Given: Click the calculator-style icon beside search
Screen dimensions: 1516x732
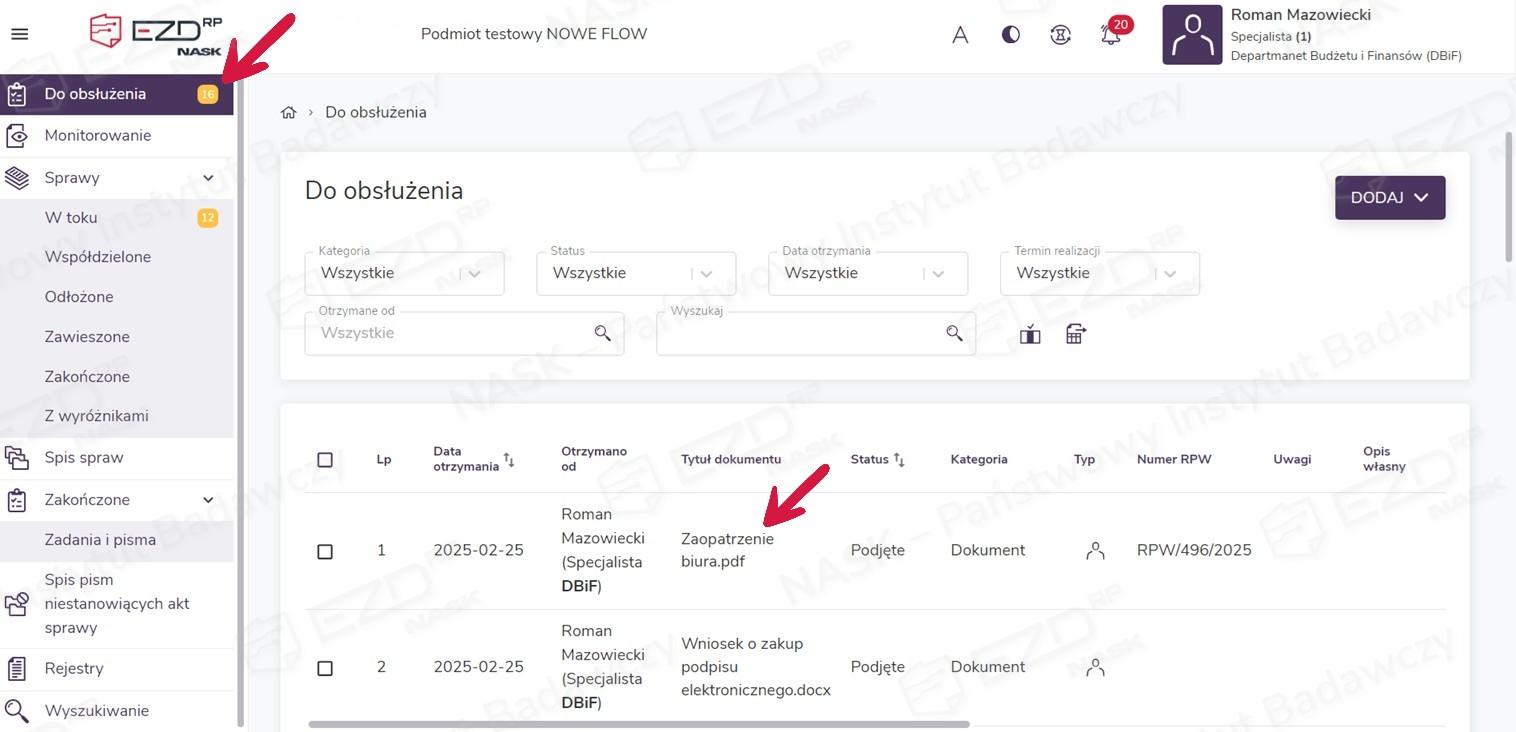Looking at the screenshot, I should (1075, 334).
